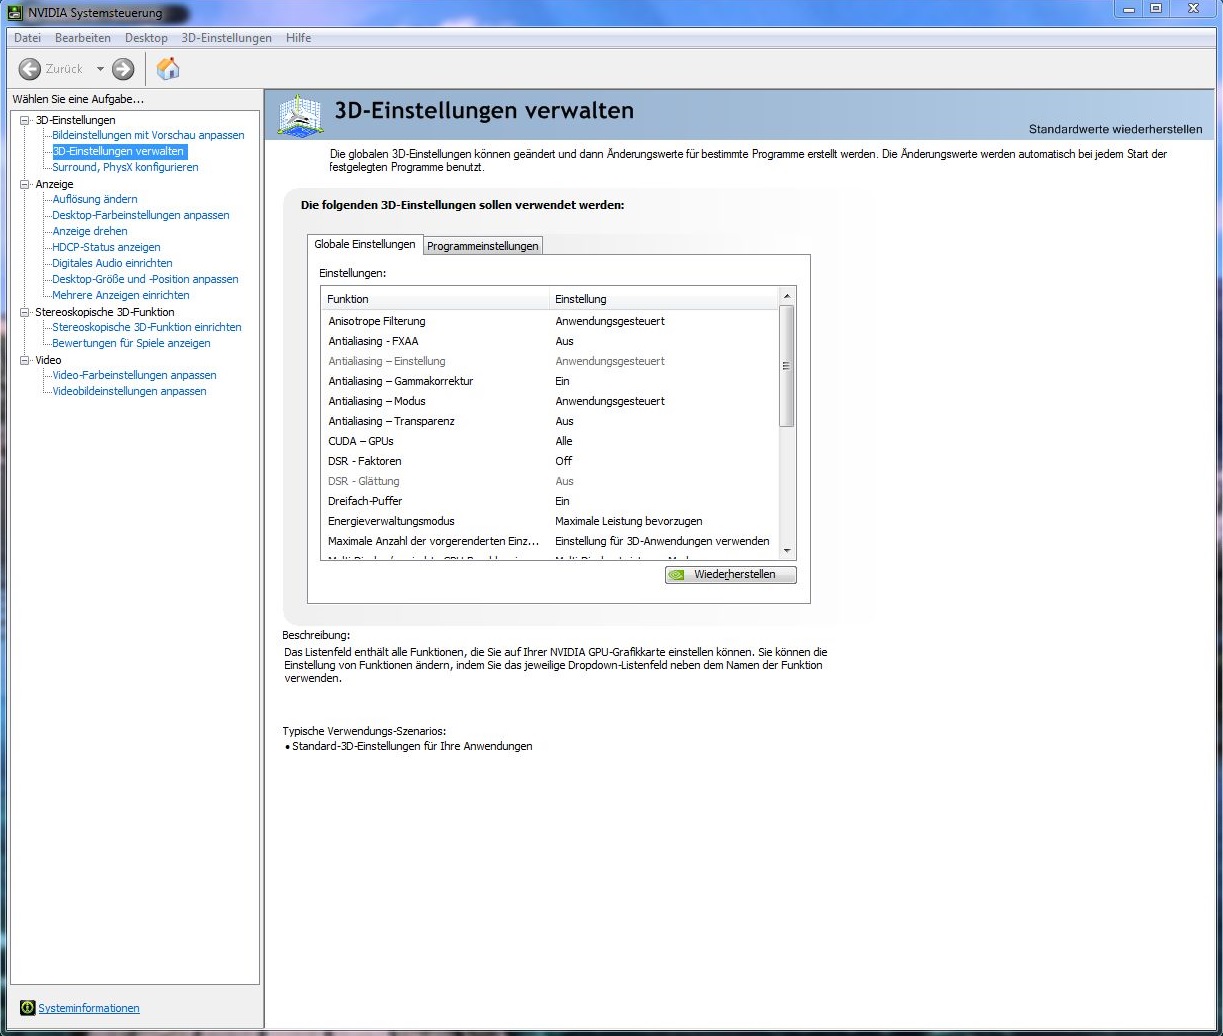The width and height of the screenshot is (1223, 1036).
Task: Select the Energieverwaltungsmodus row
Action: tap(549, 521)
